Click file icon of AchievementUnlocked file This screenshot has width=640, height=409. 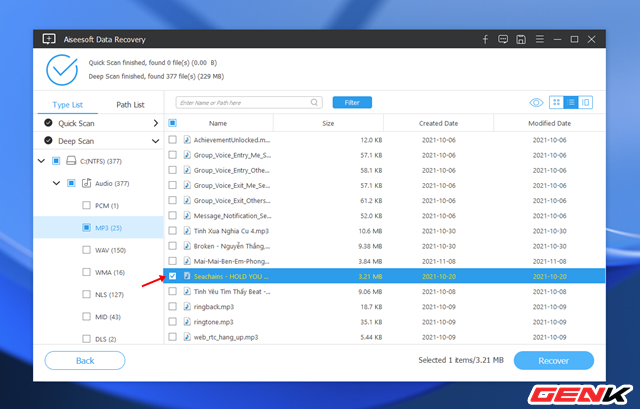tap(187, 140)
